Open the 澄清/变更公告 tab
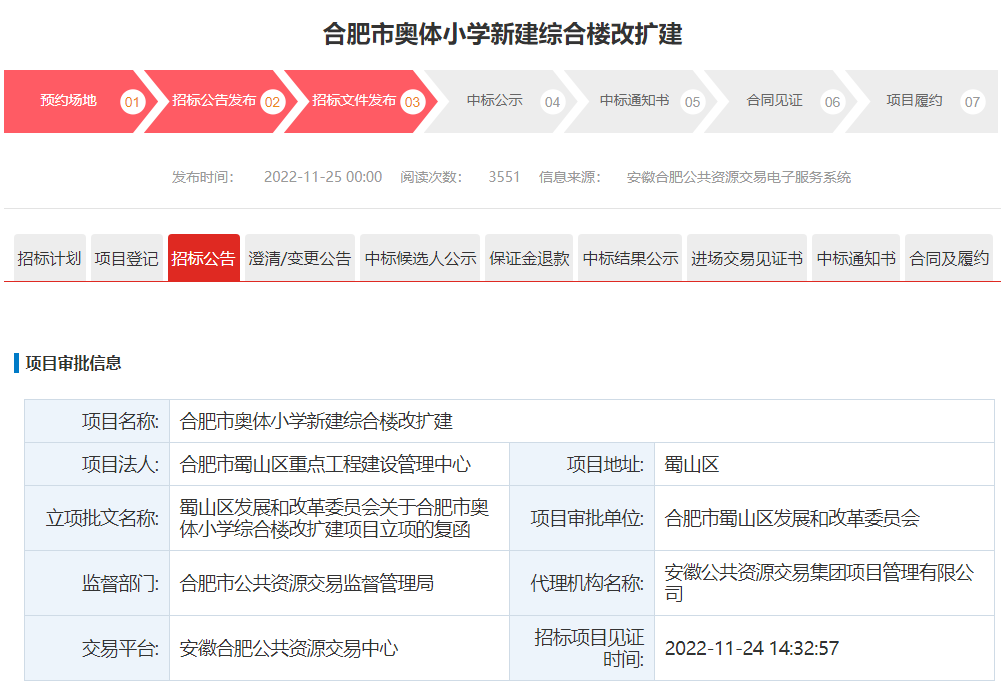The width and height of the screenshot is (1001, 697). click(300, 258)
